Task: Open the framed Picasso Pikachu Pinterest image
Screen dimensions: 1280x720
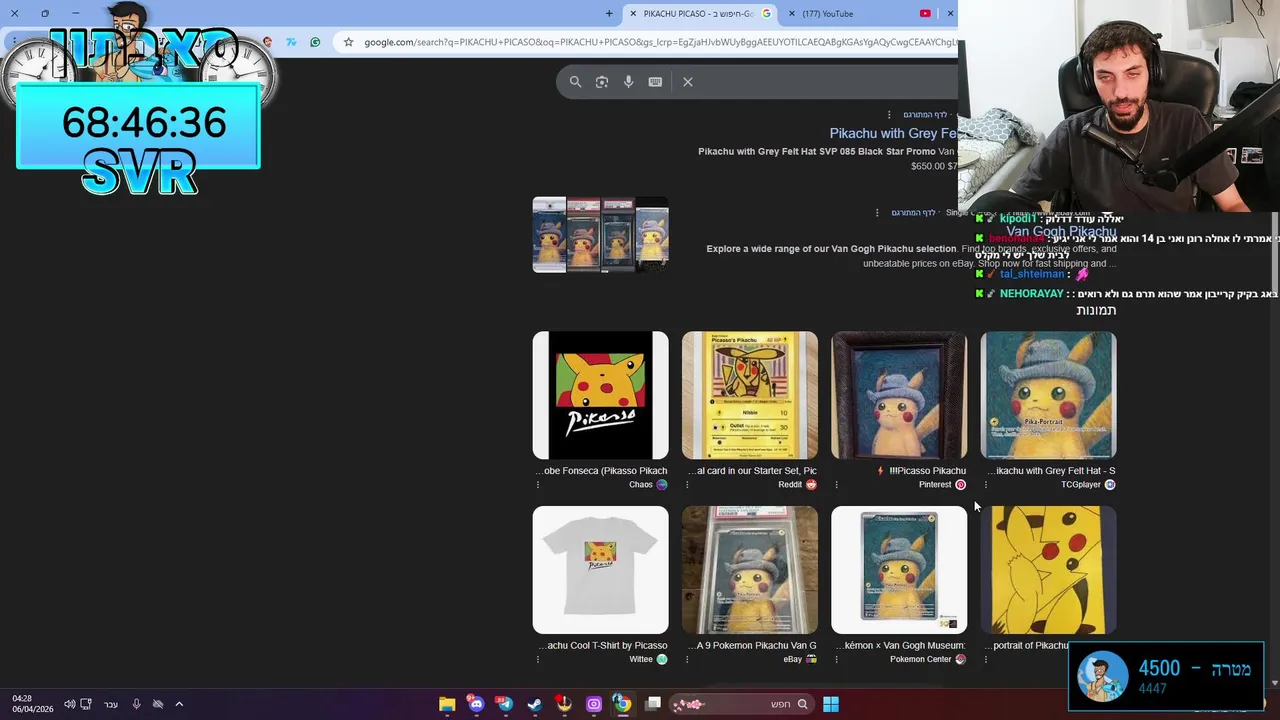Action: coord(899,395)
